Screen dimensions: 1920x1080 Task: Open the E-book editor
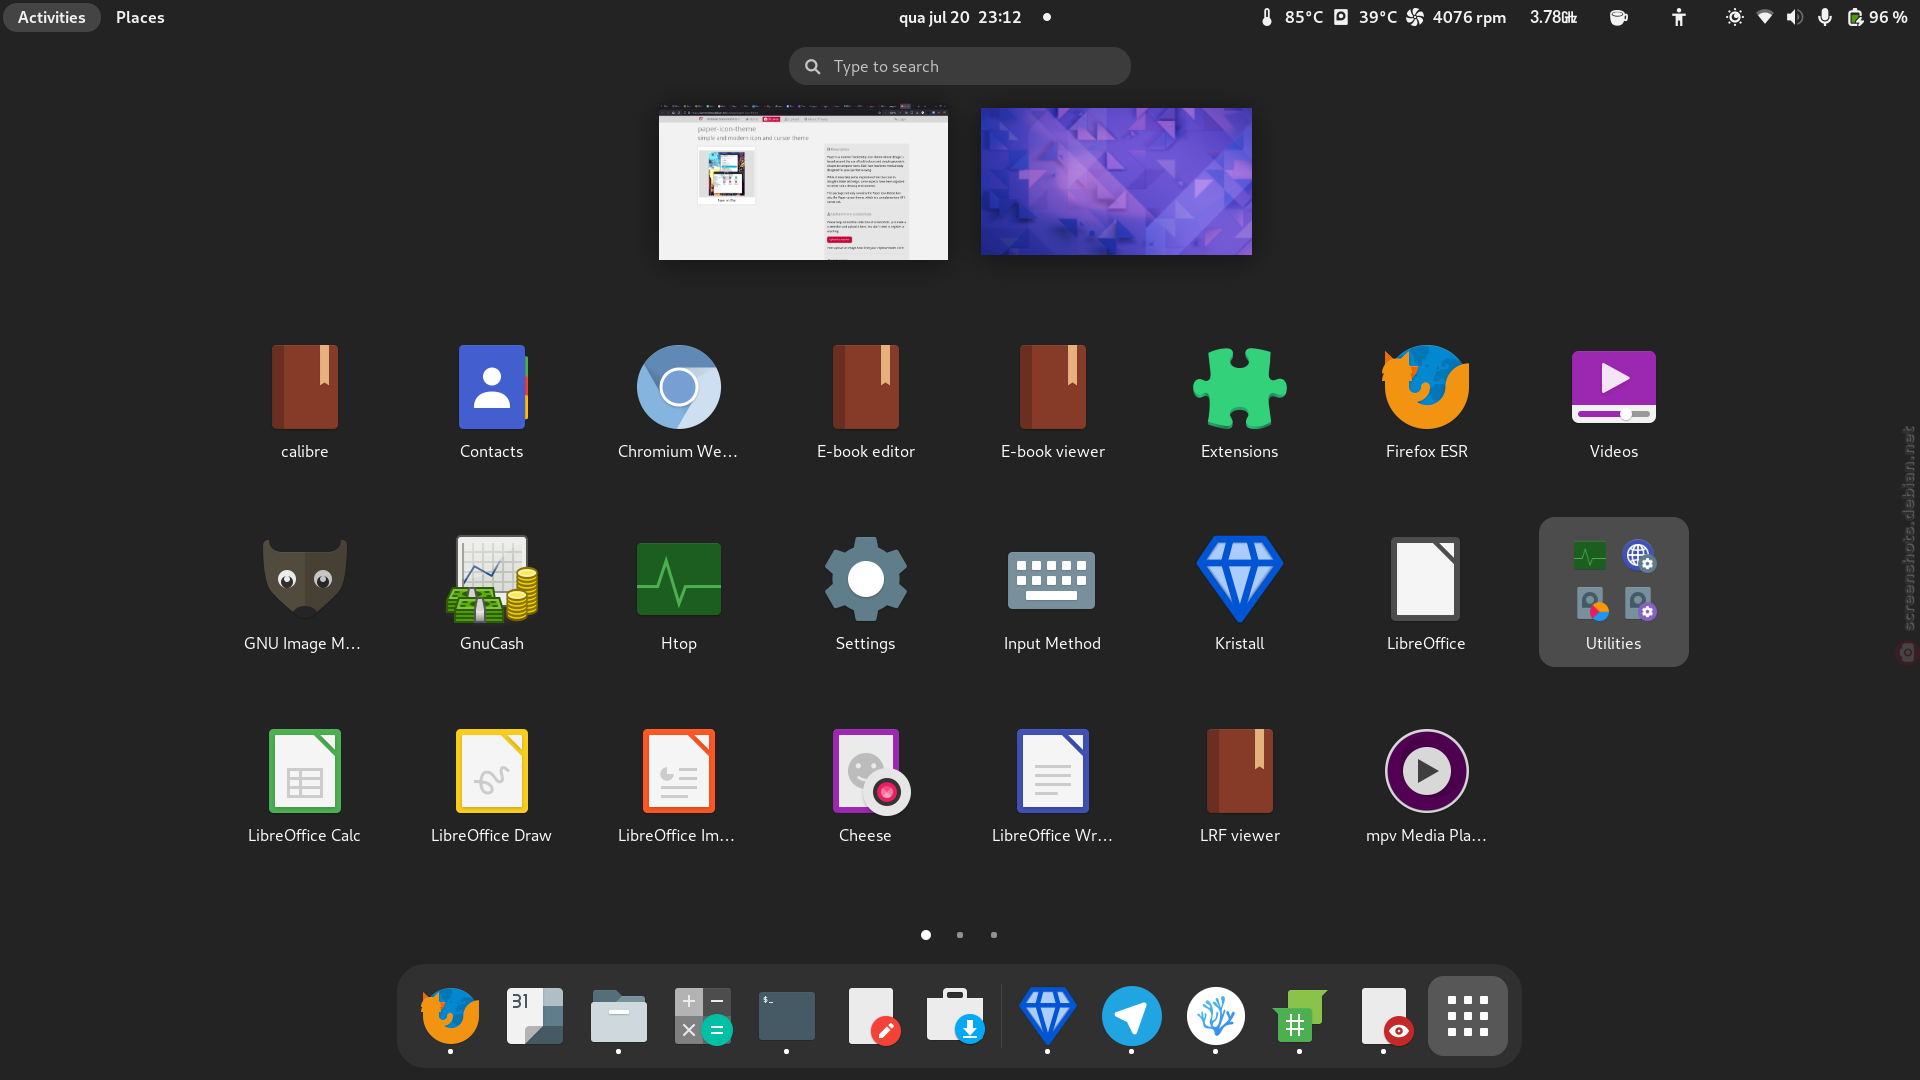click(865, 400)
